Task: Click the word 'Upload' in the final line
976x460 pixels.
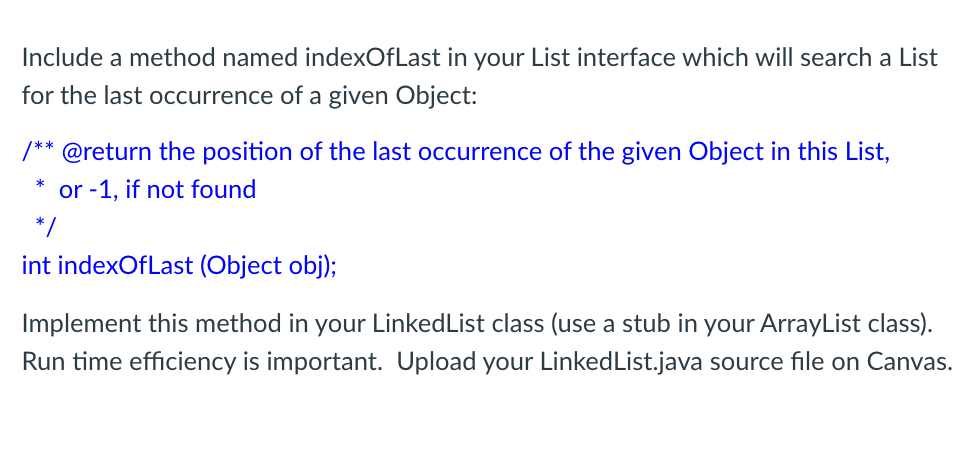Action: pyautogui.click(x=435, y=362)
